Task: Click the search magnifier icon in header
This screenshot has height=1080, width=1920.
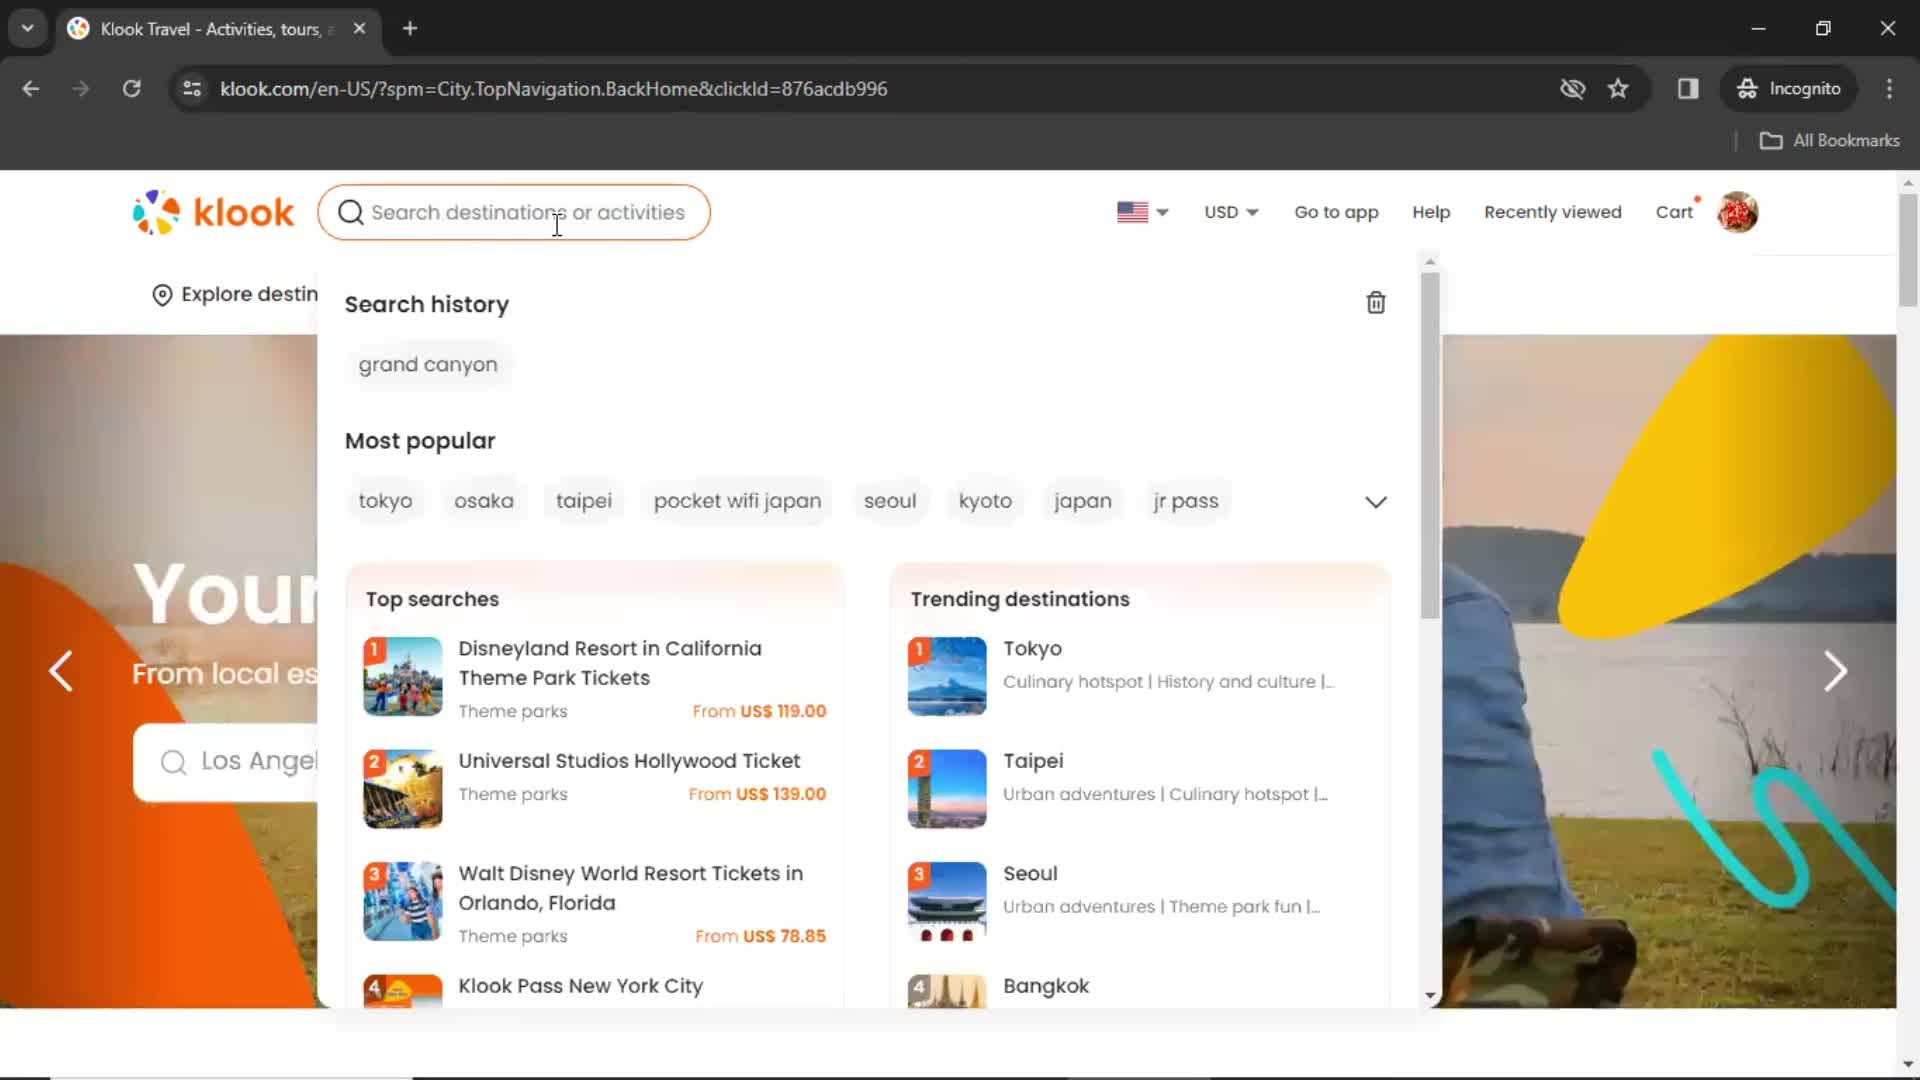Action: point(350,212)
